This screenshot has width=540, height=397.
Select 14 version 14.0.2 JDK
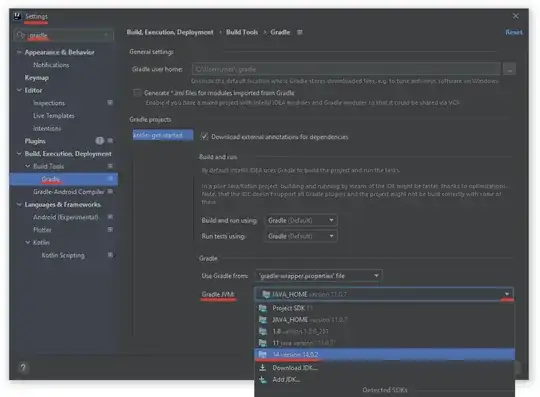(384, 354)
